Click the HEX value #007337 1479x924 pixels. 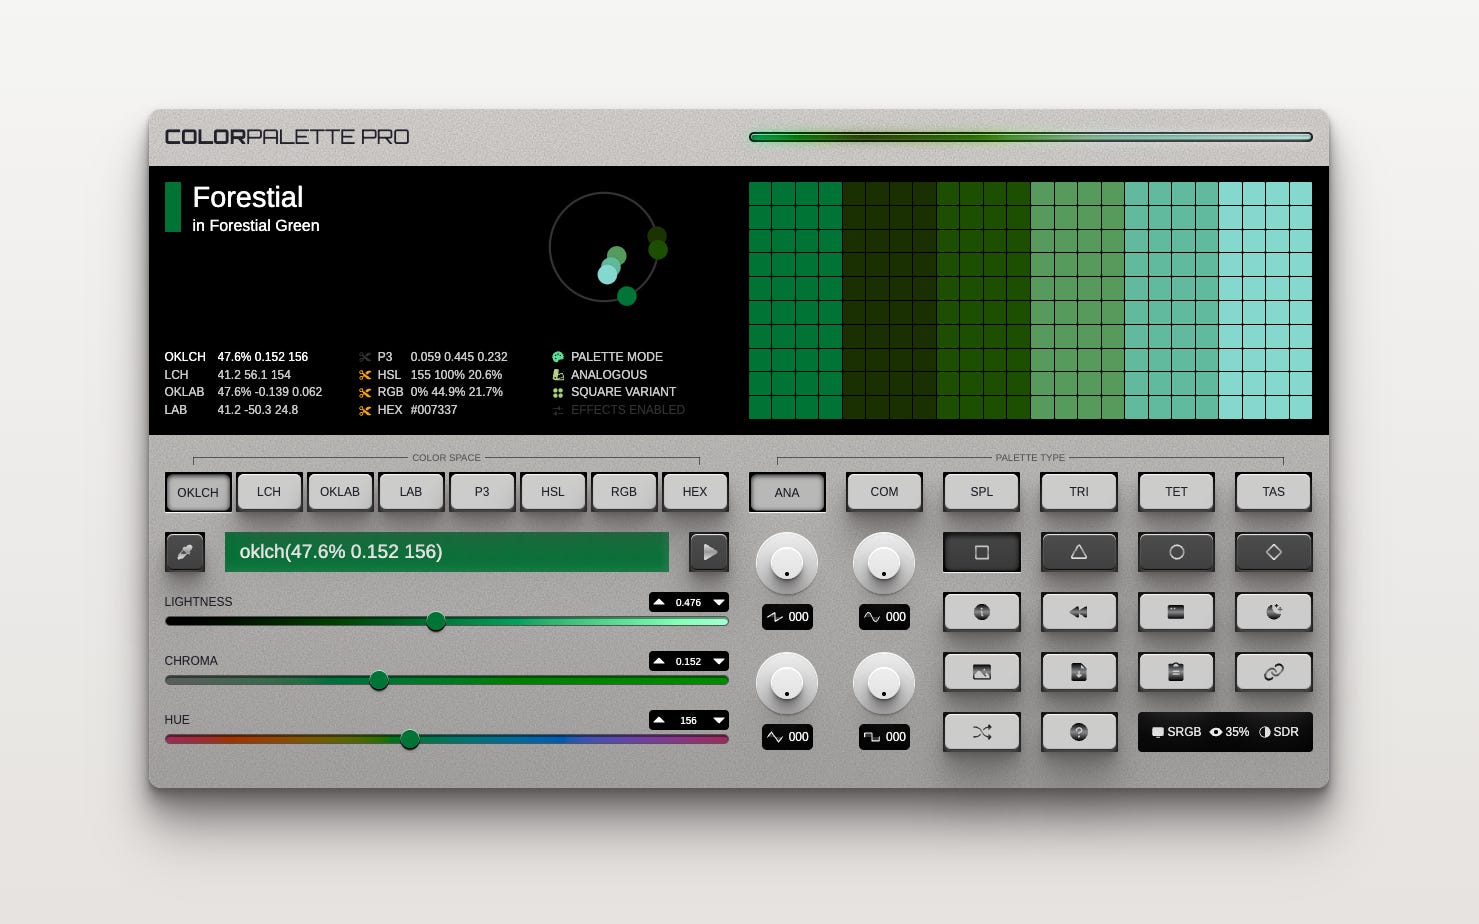434,410
